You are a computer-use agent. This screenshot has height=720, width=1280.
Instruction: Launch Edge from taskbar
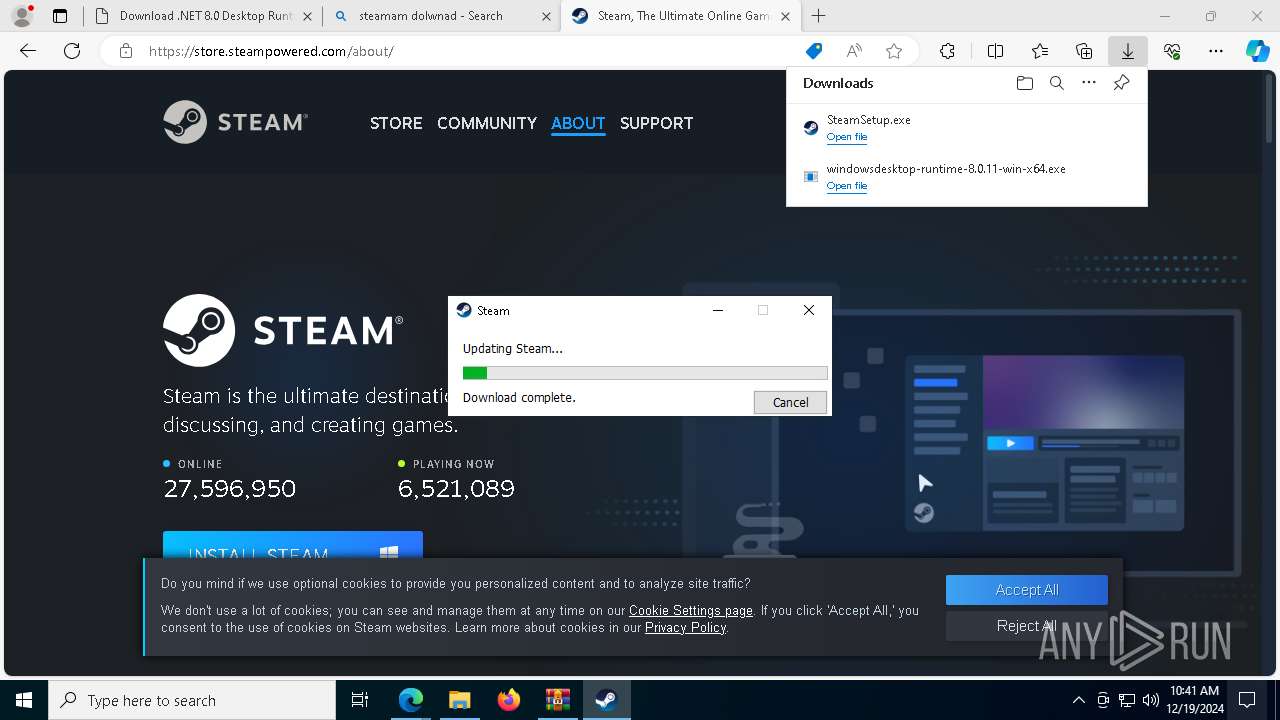point(411,700)
